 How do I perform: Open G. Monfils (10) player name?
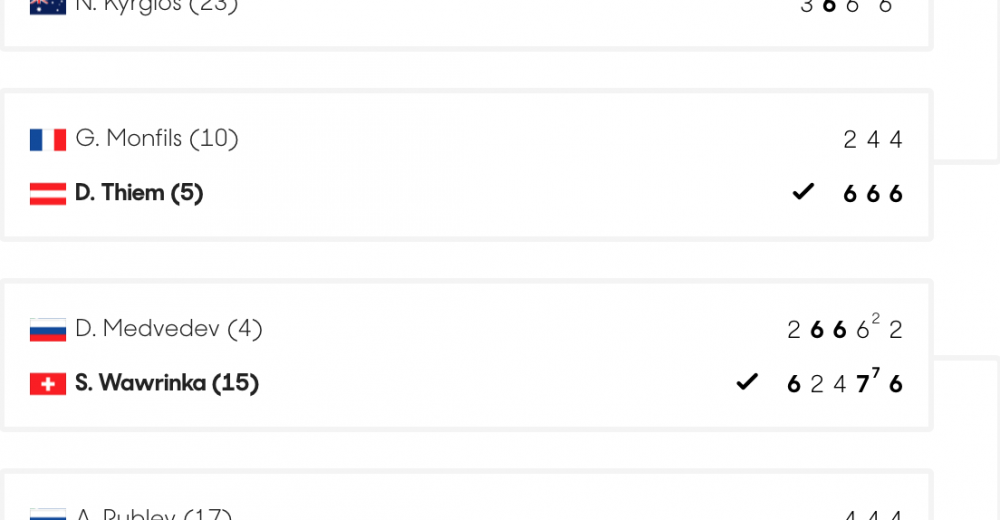coord(157,138)
